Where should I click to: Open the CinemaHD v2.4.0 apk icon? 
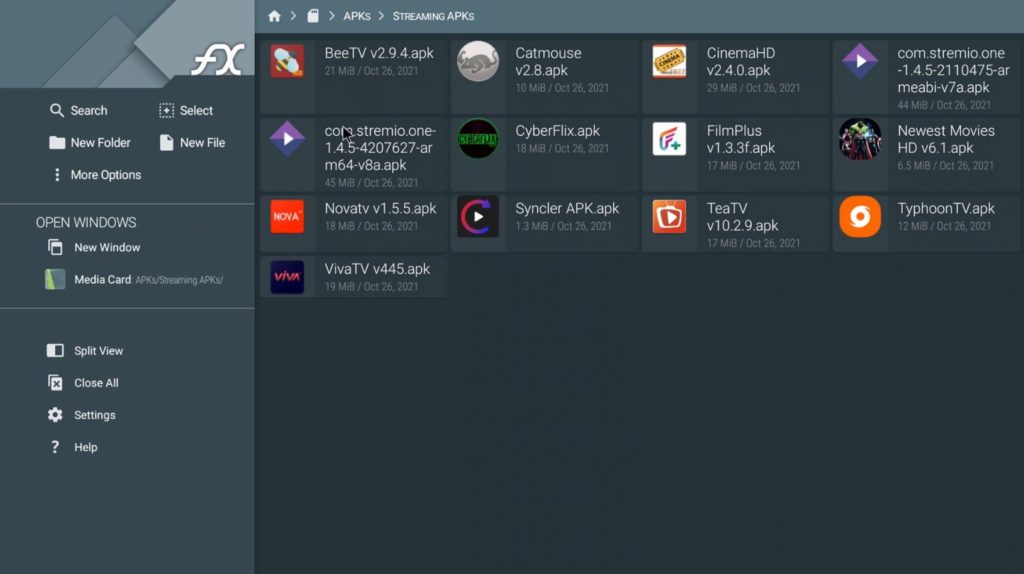669,61
